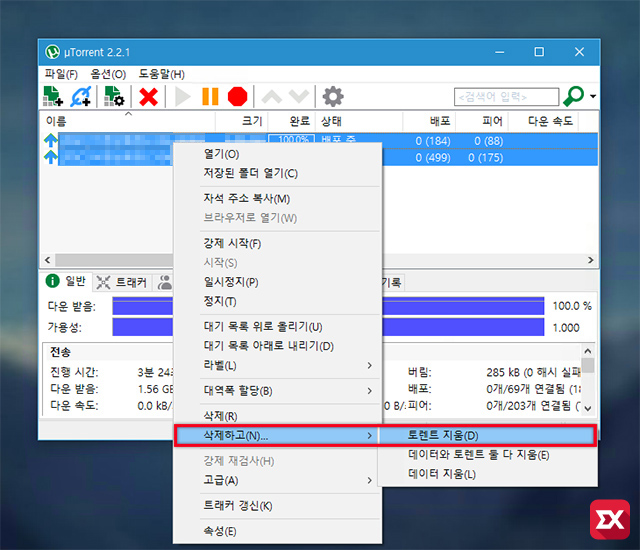
Task: Choose 정지(T) menu entry
Action: pyautogui.click(x=278, y=301)
